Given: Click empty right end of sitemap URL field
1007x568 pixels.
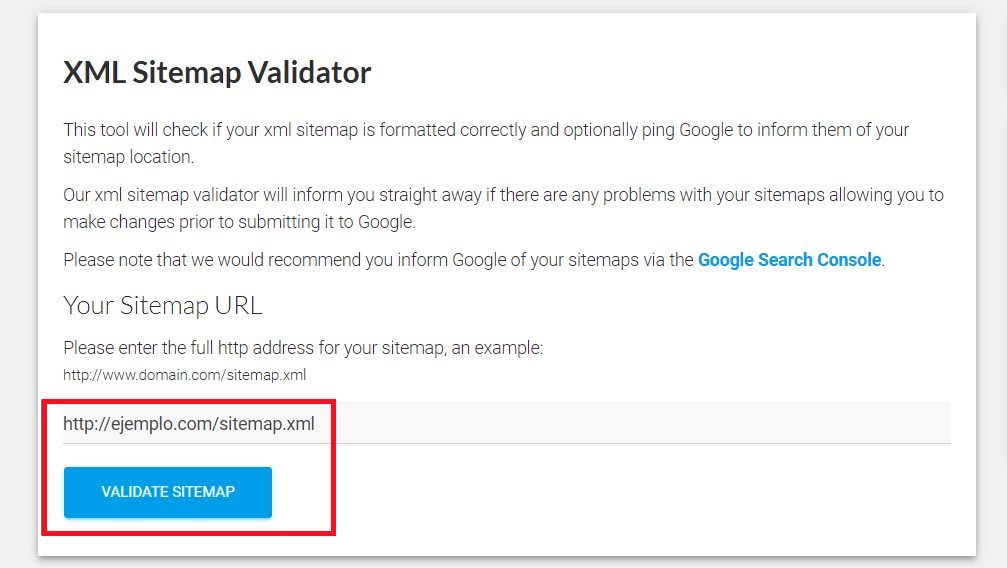Looking at the screenshot, I should [800, 424].
